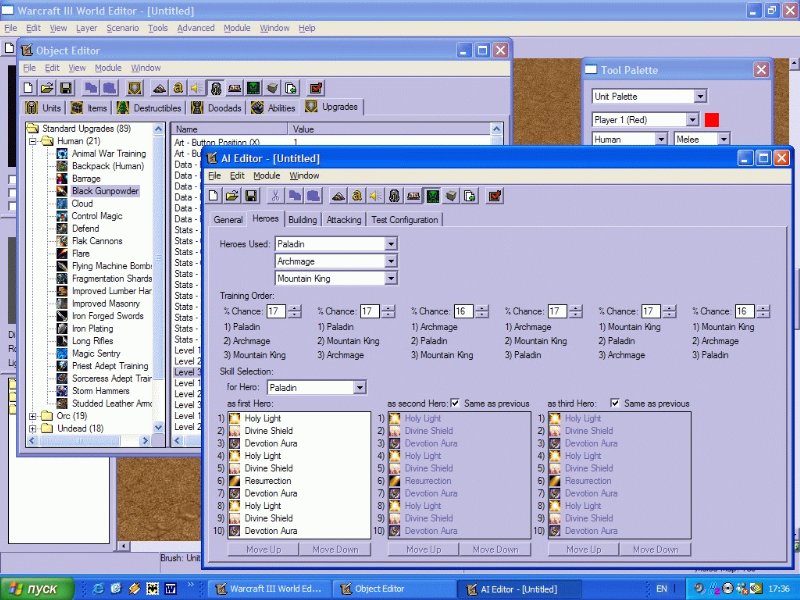Click Move Up under the first Hero list
The width and height of the screenshot is (800, 600).
(263, 549)
